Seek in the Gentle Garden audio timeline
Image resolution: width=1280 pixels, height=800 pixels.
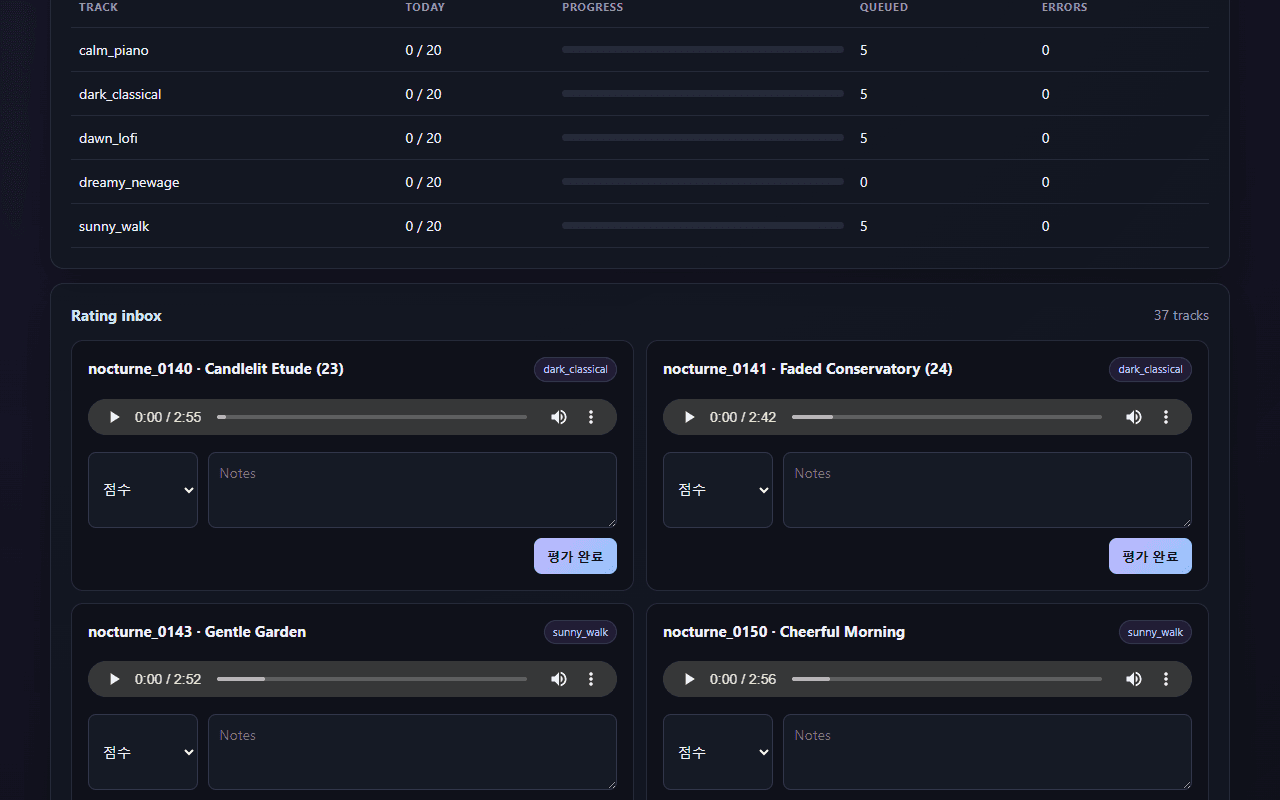click(x=372, y=679)
